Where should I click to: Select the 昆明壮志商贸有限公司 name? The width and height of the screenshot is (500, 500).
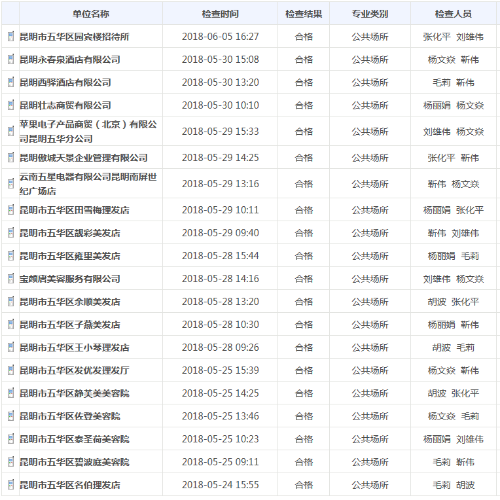[65, 105]
